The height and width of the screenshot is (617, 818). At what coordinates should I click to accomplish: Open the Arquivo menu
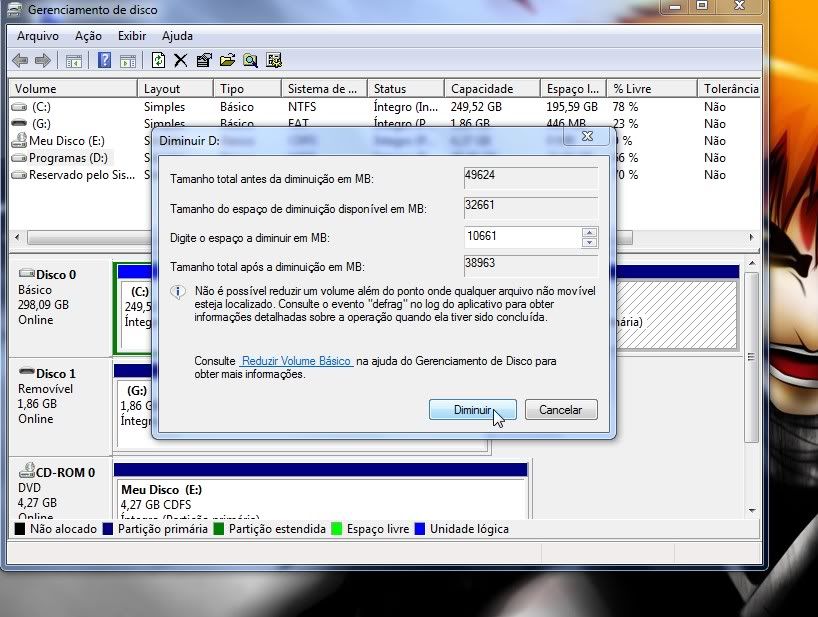coord(38,36)
